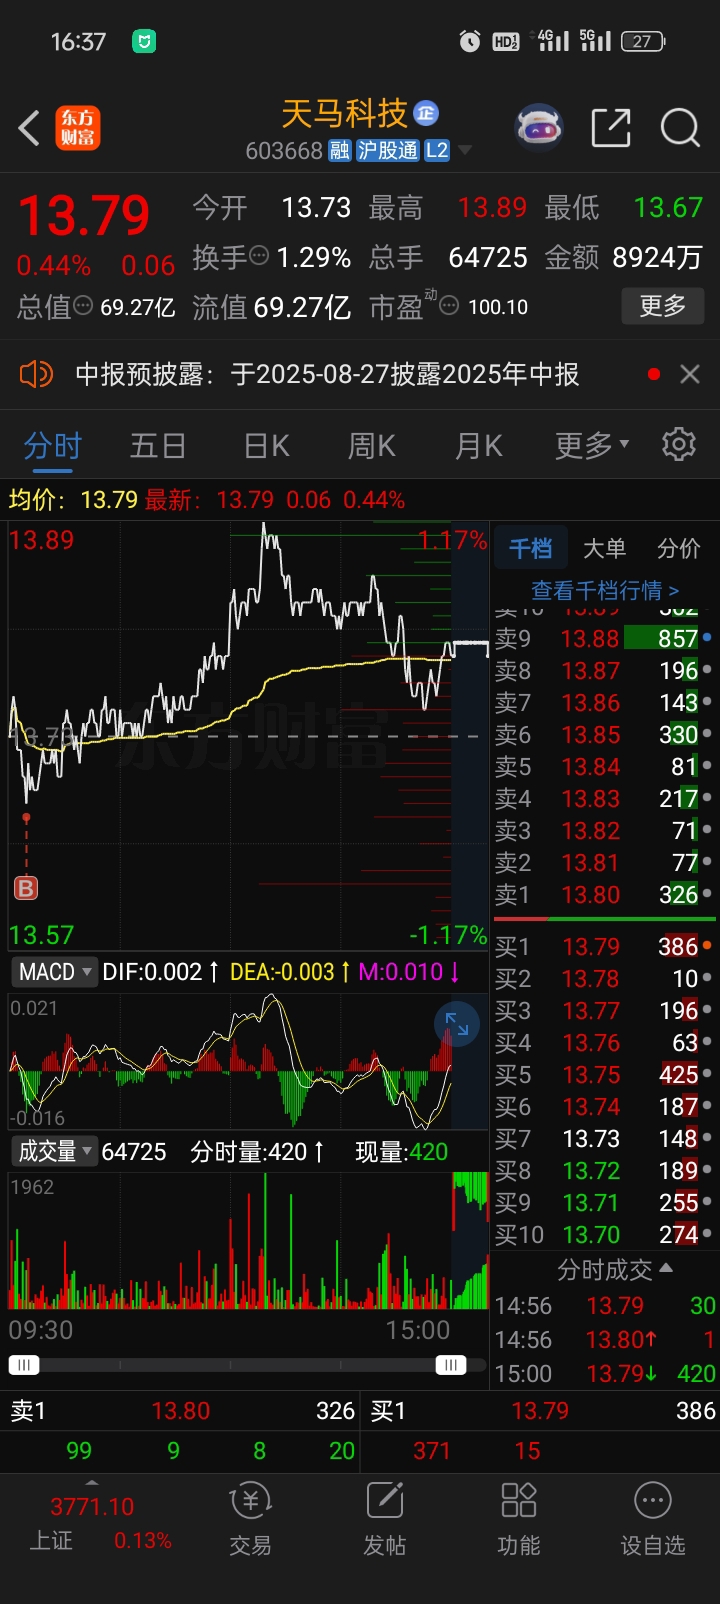Tap the red B buy marker
The width and height of the screenshot is (720, 1604).
[x=26, y=887]
